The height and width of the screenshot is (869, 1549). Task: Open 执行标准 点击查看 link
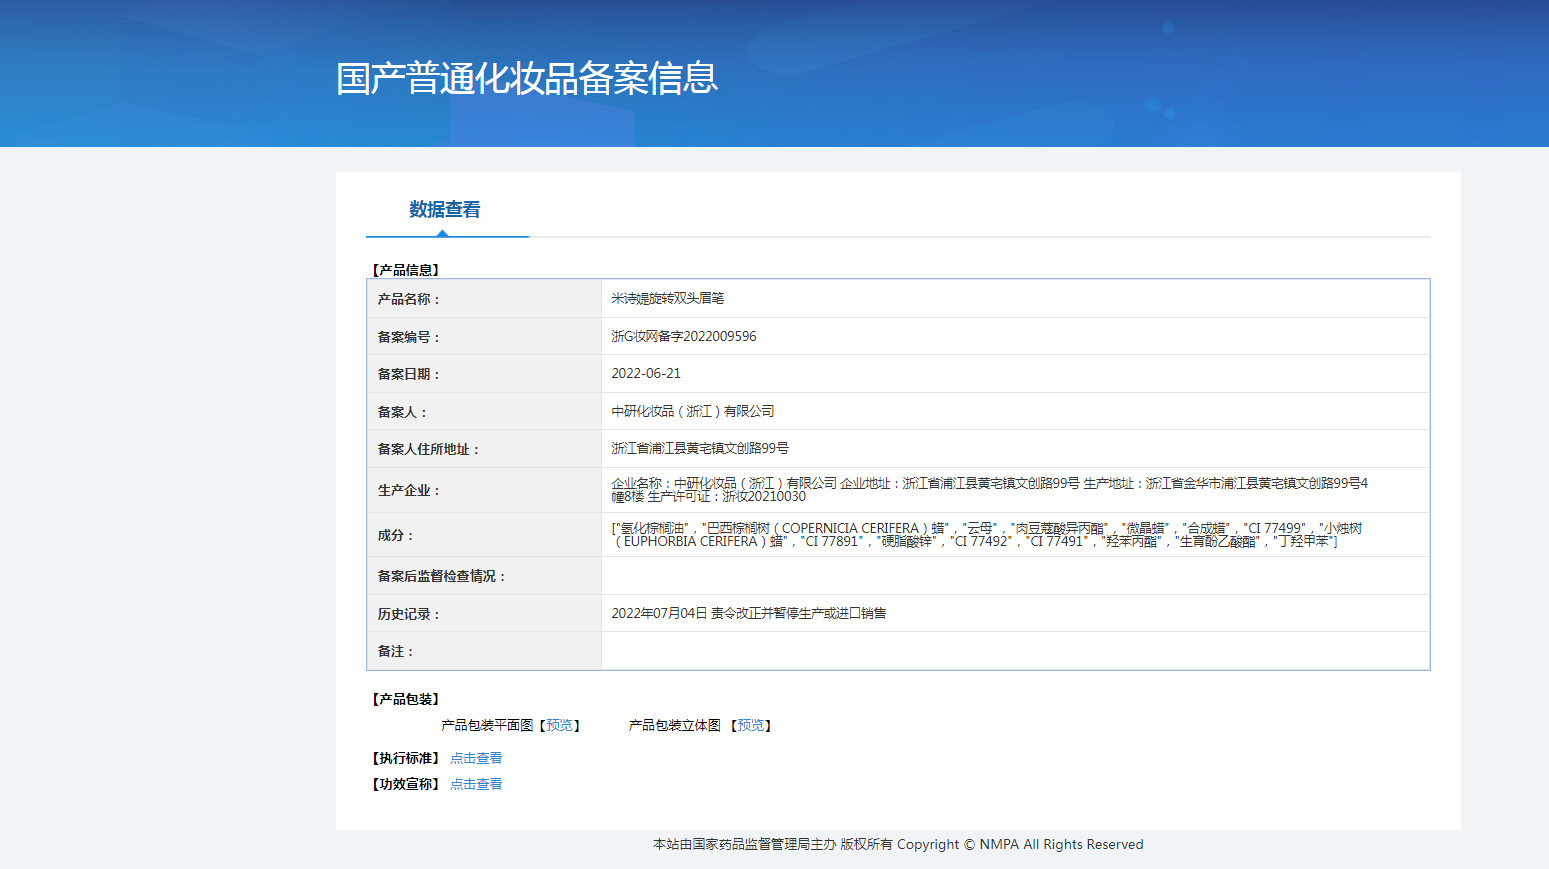(476, 758)
